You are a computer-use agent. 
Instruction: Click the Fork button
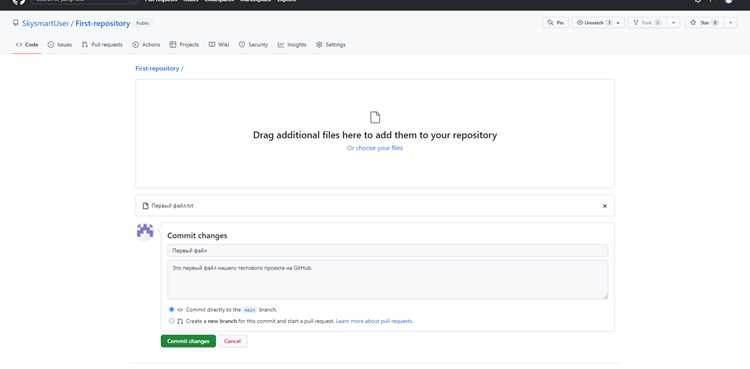(647, 22)
